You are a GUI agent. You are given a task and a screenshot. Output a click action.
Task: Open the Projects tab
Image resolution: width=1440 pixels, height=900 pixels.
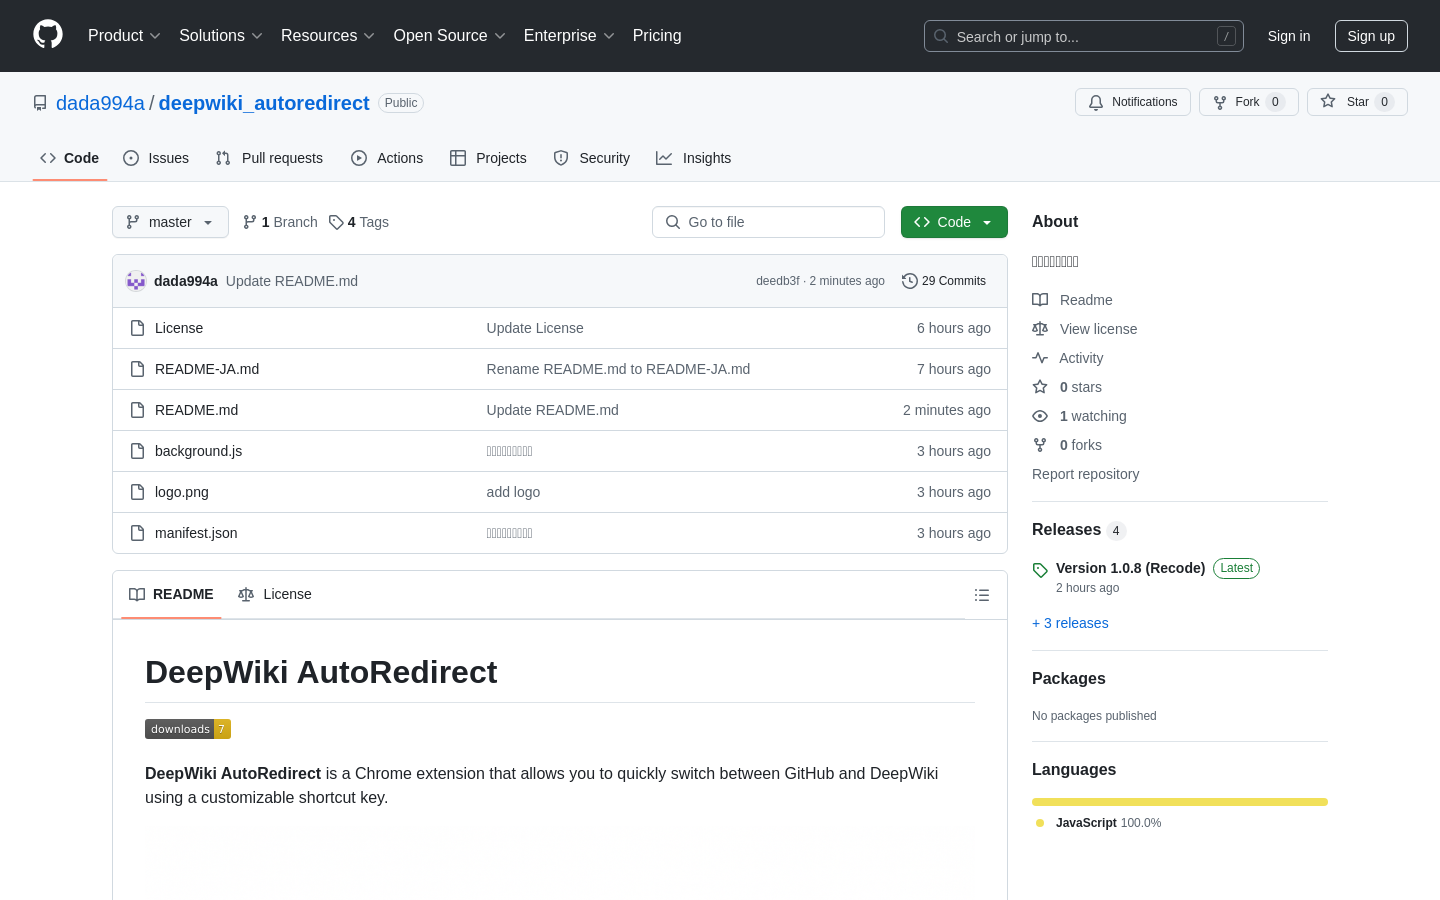[488, 158]
